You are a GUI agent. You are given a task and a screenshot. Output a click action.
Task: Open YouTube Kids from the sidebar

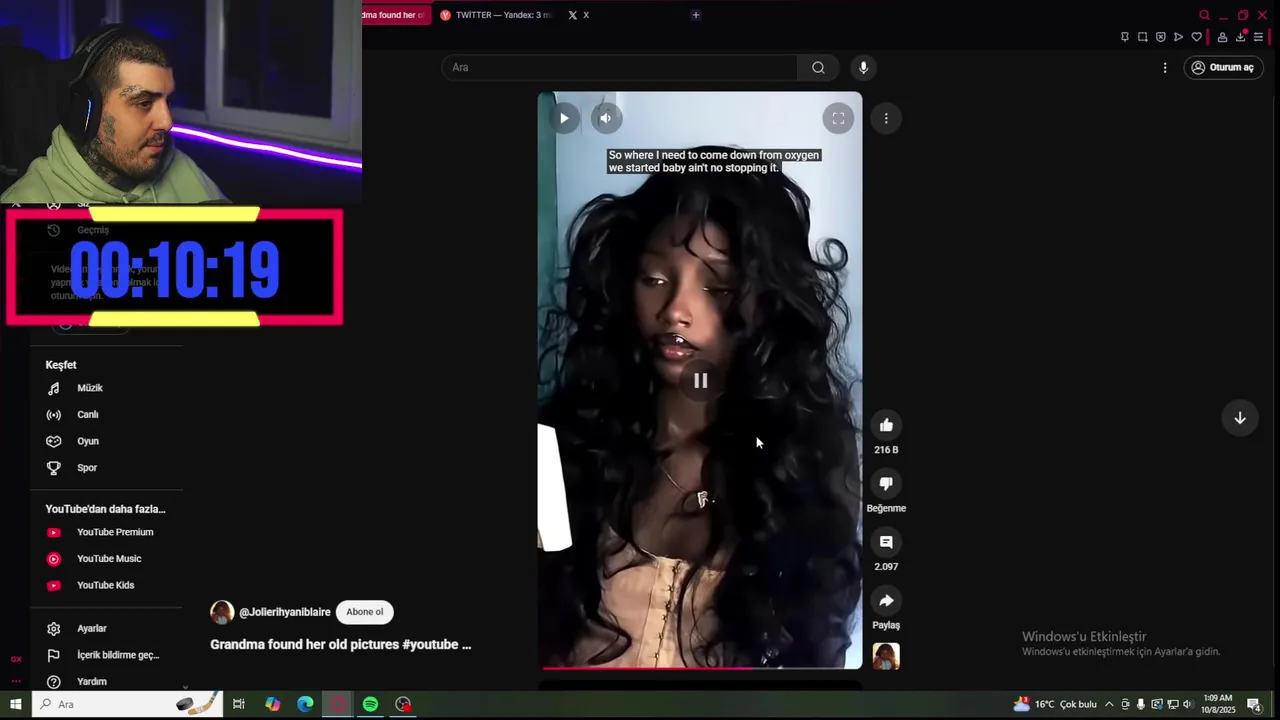[106, 585]
